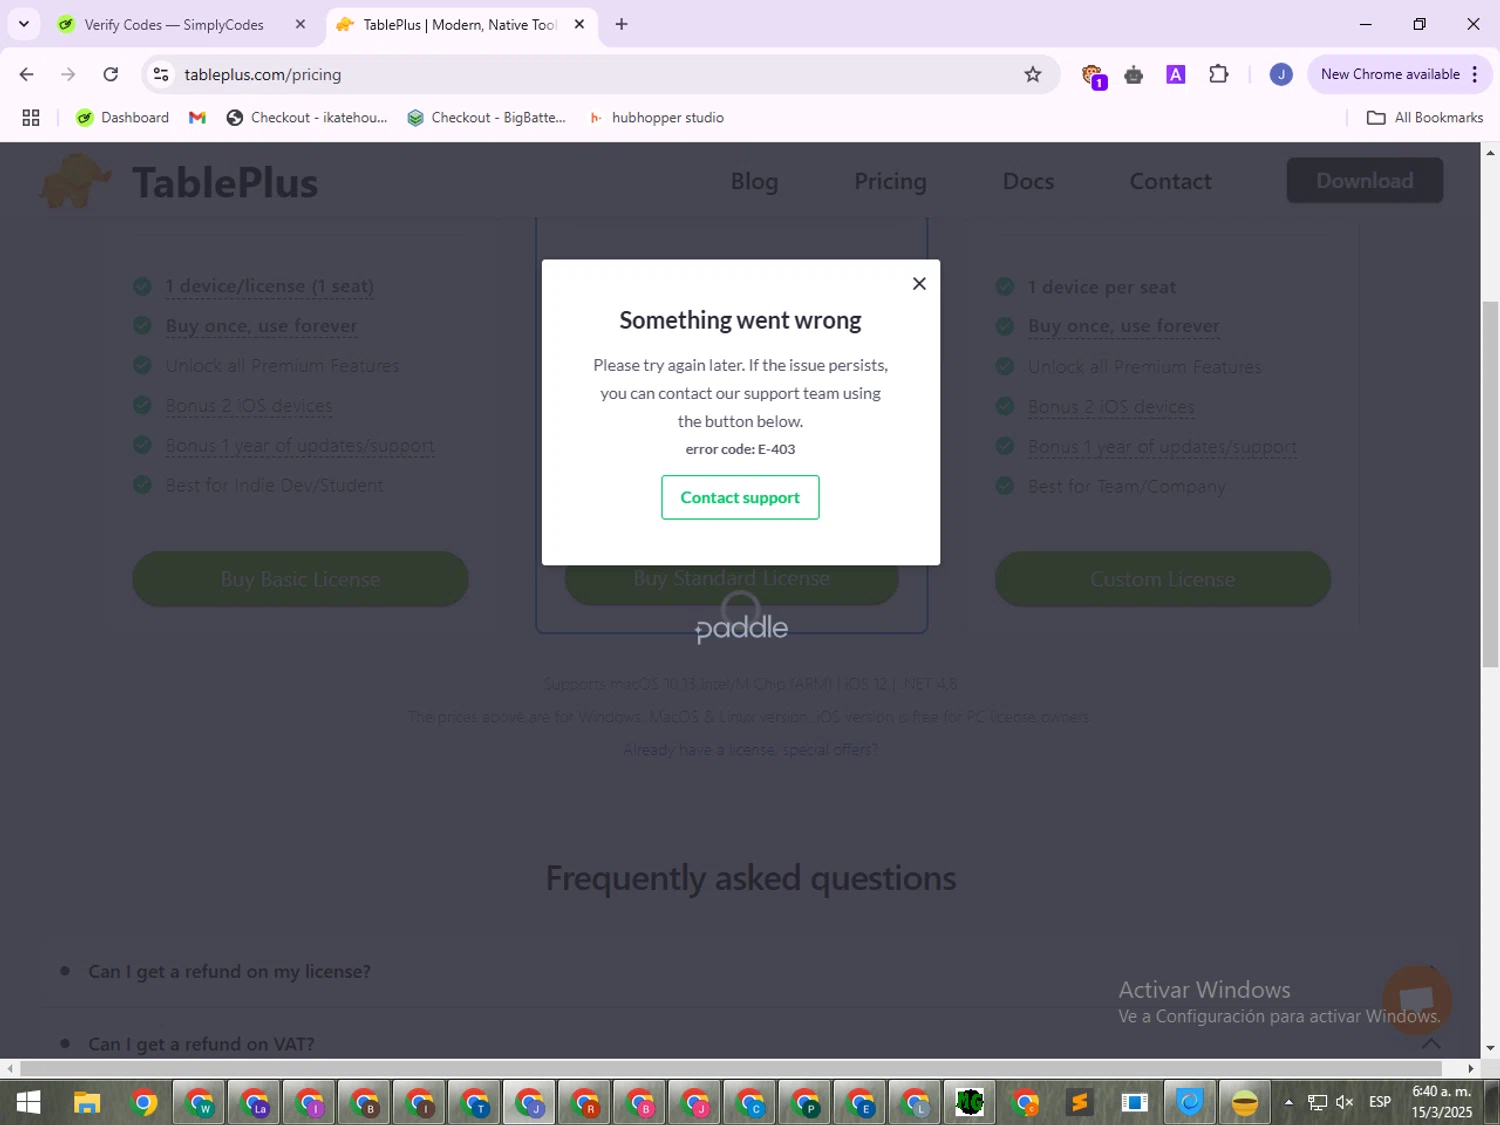Screen dimensions: 1500x1125
Task: Open Chrome with W profile in taskbar
Action: click(x=200, y=1102)
